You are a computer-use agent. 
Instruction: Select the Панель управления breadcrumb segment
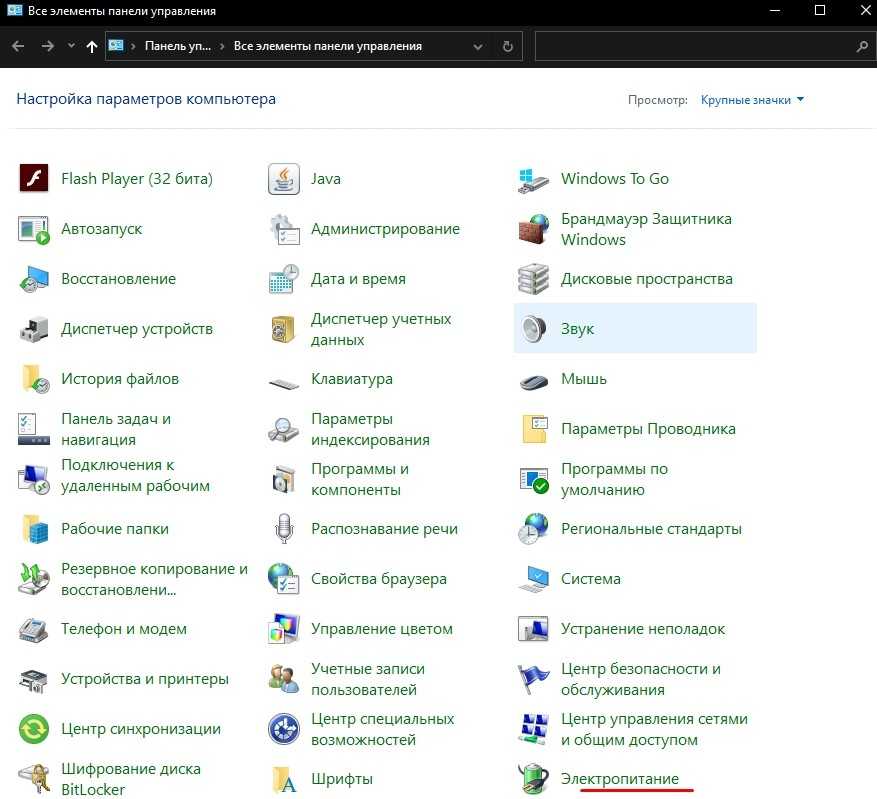(x=177, y=46)
